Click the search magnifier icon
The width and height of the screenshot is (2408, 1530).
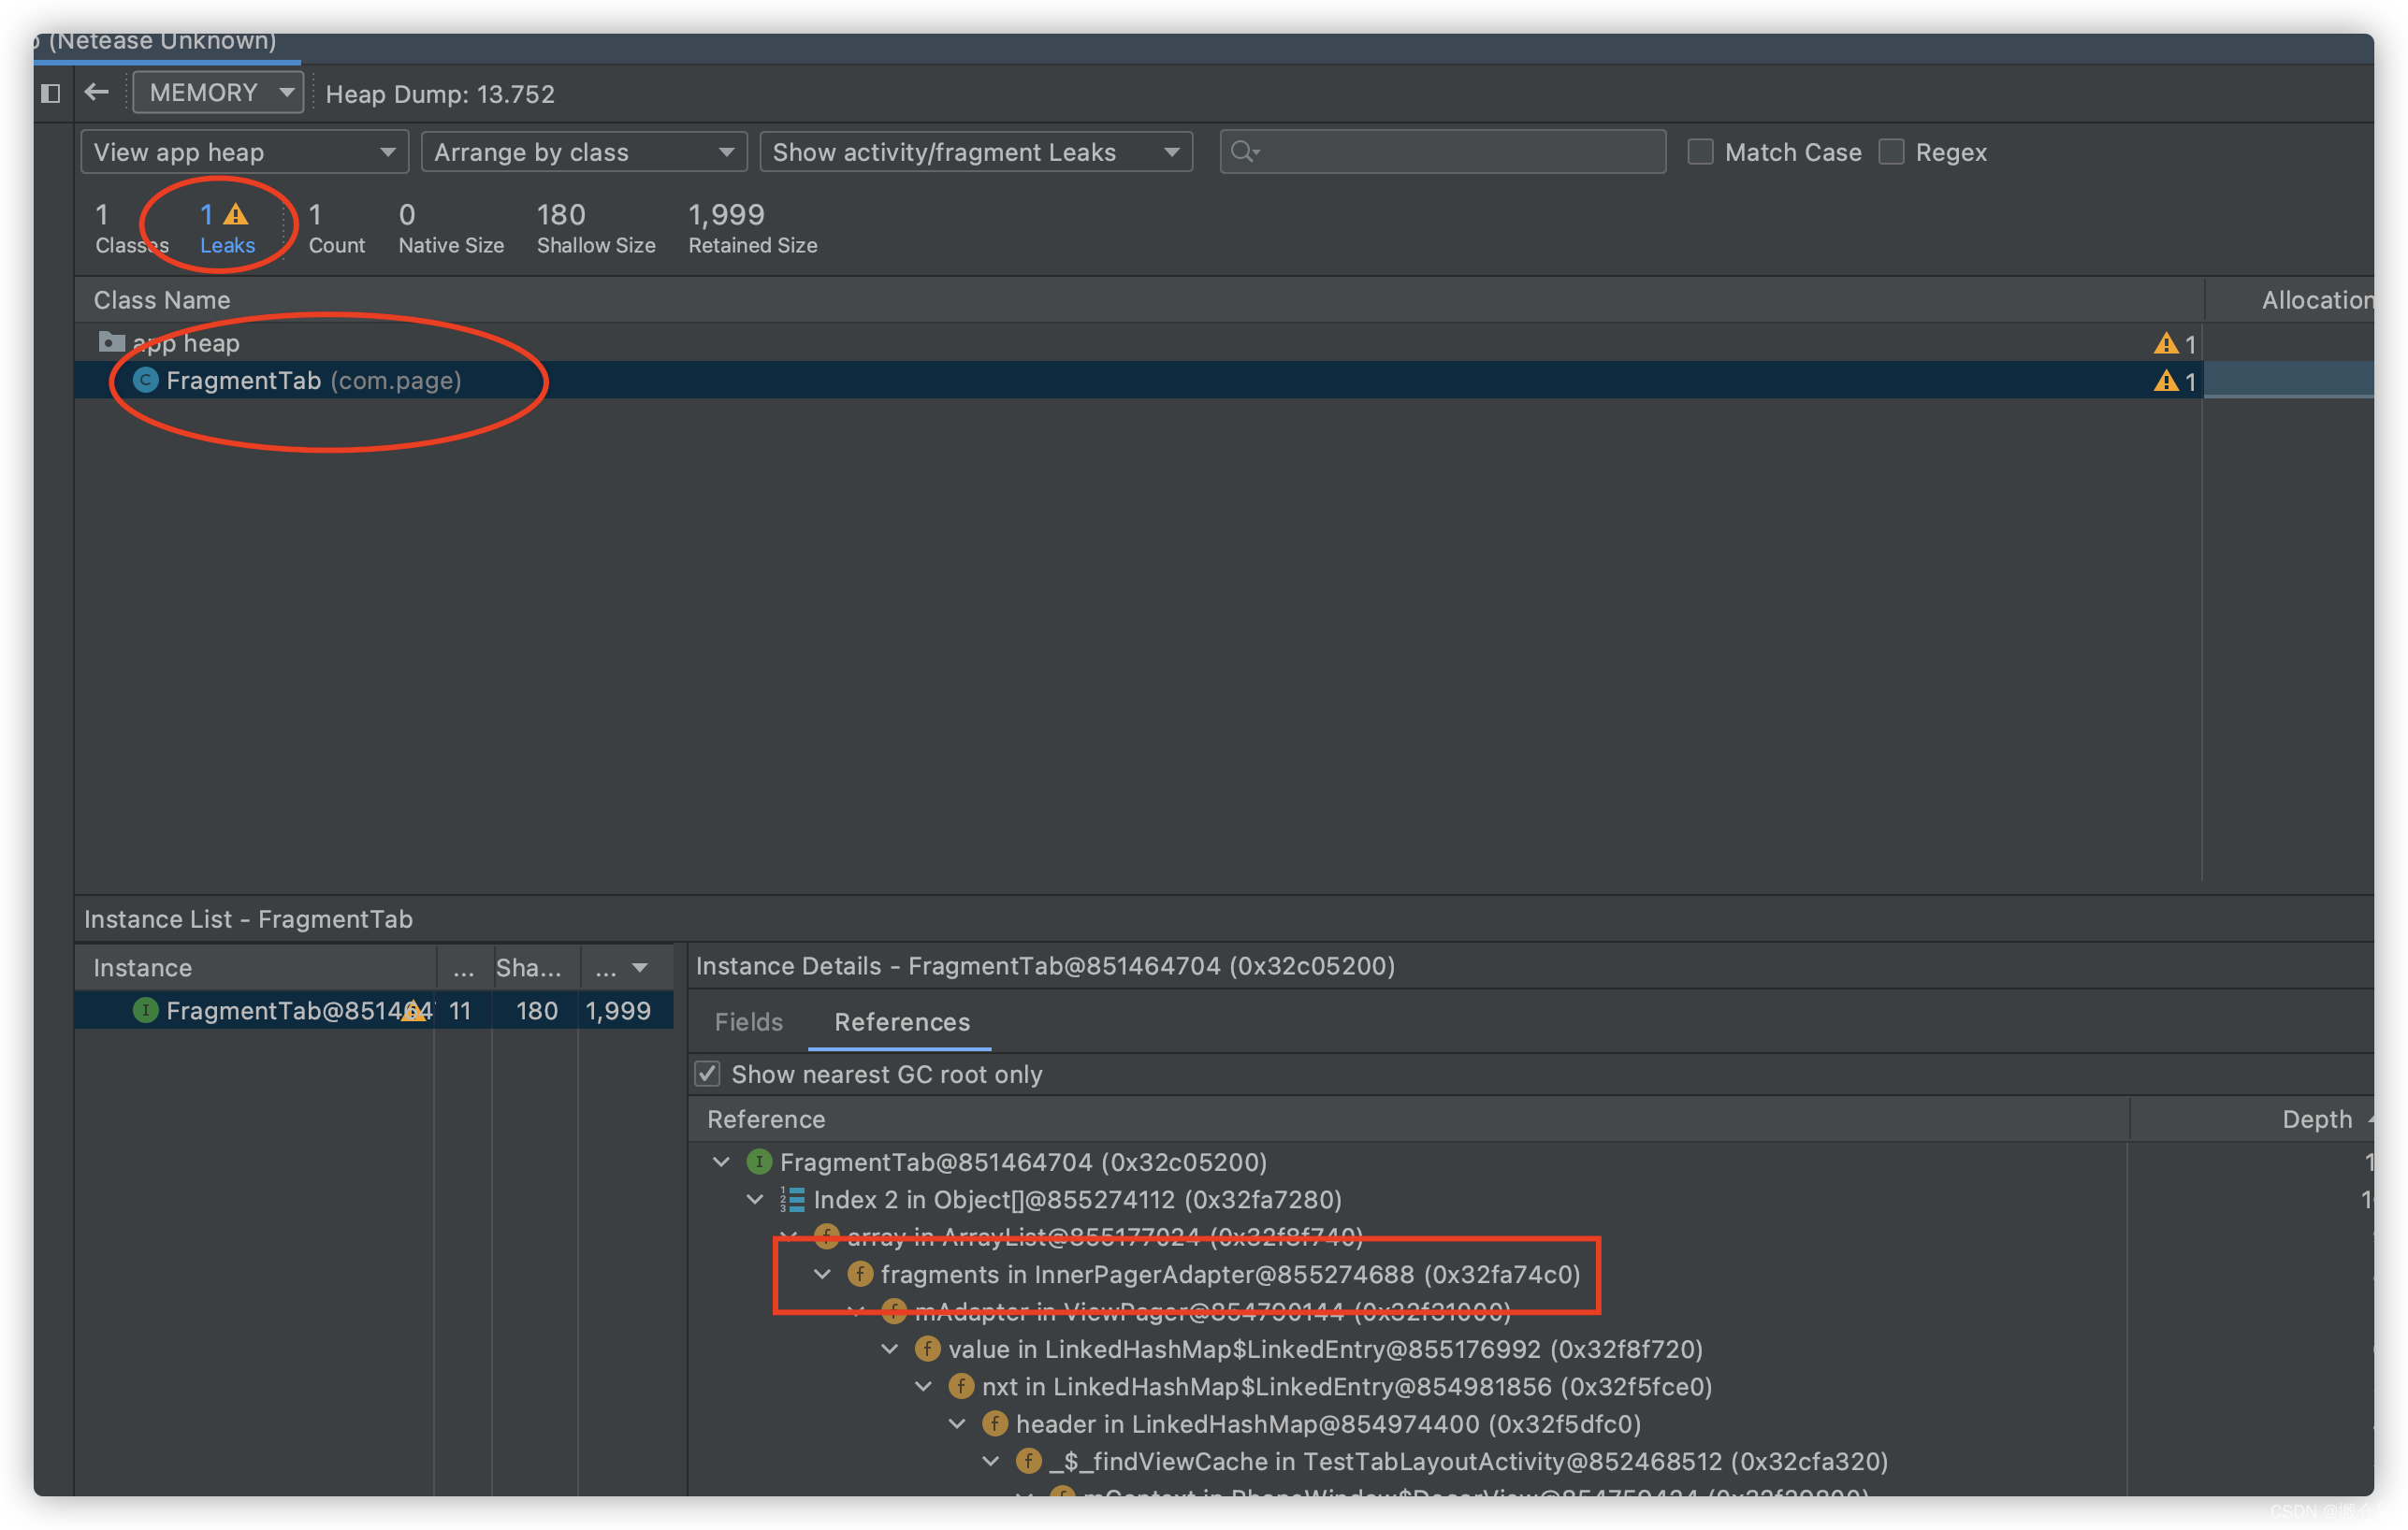tap(1243, 152)
